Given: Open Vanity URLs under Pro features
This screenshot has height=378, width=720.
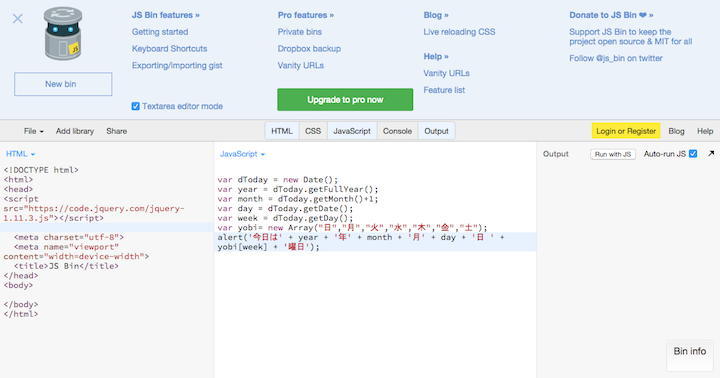Looking at the screenshot, I should (301, 65).
